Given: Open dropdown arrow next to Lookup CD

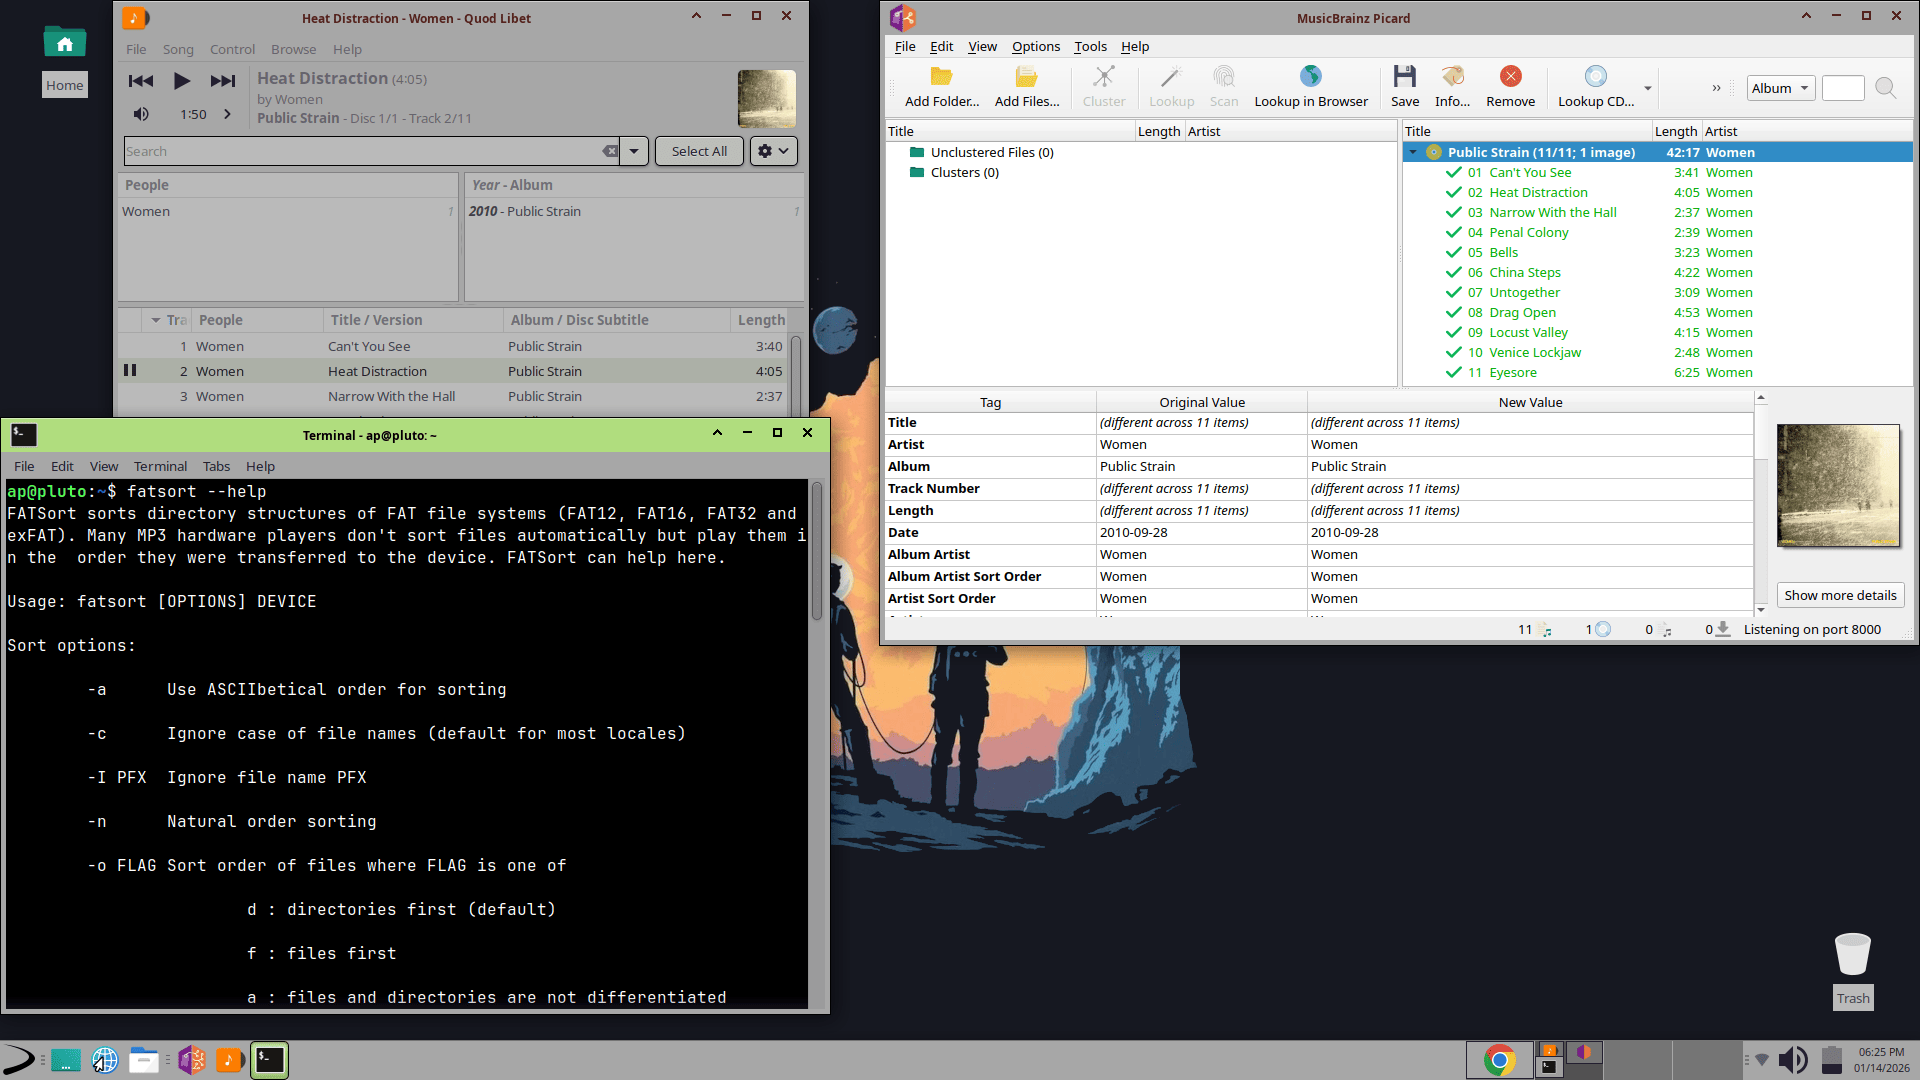Looking at the screenshot, I should click(1648, 88).
